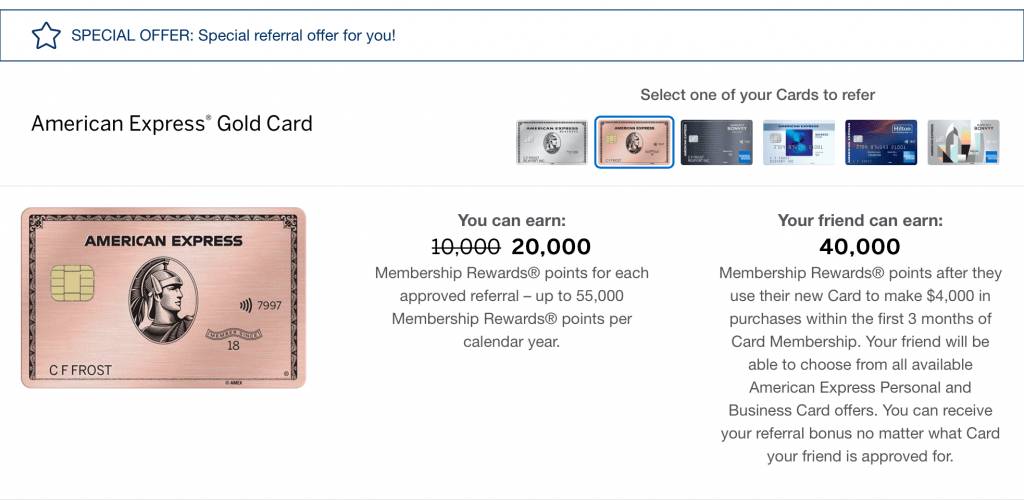The image size is (1024, 501).
Task: Open the Special referral offer banner text
Action: tap(233, 35)
